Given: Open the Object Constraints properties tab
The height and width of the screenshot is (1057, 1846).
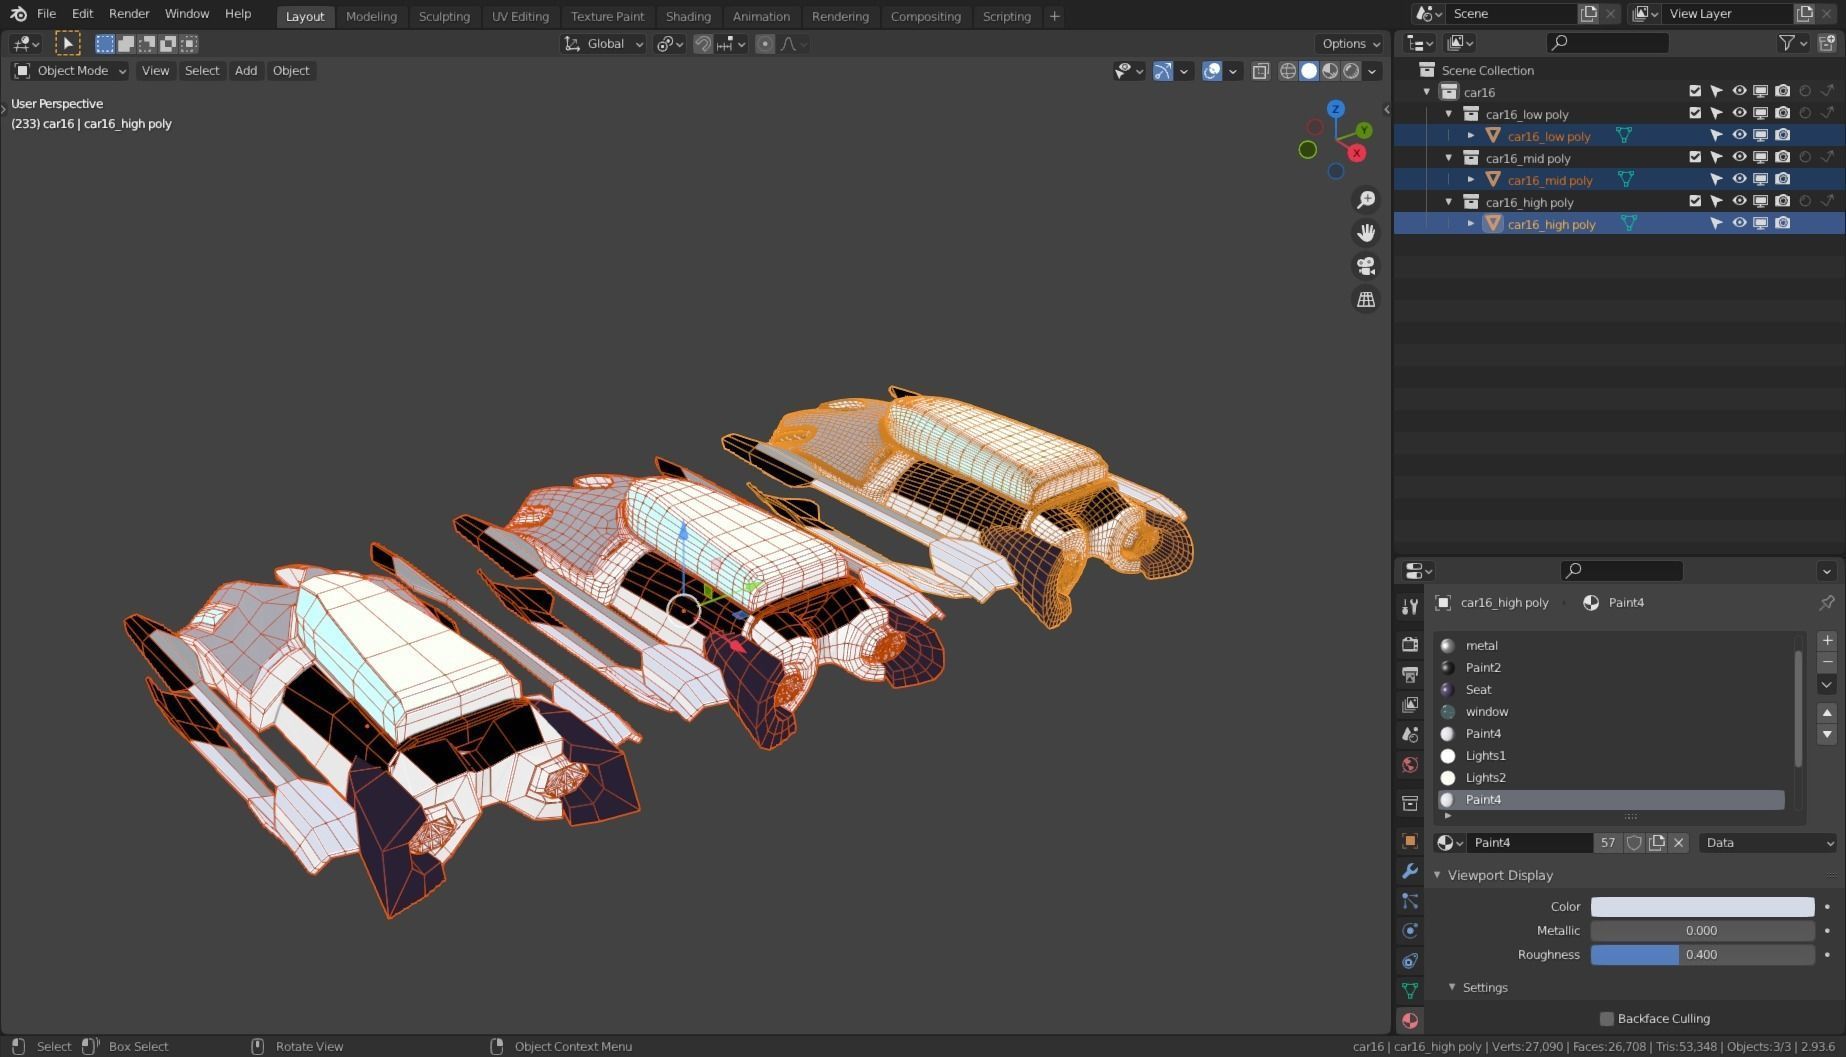Looking at the screenshot, I should click(x=1410, y=961).
